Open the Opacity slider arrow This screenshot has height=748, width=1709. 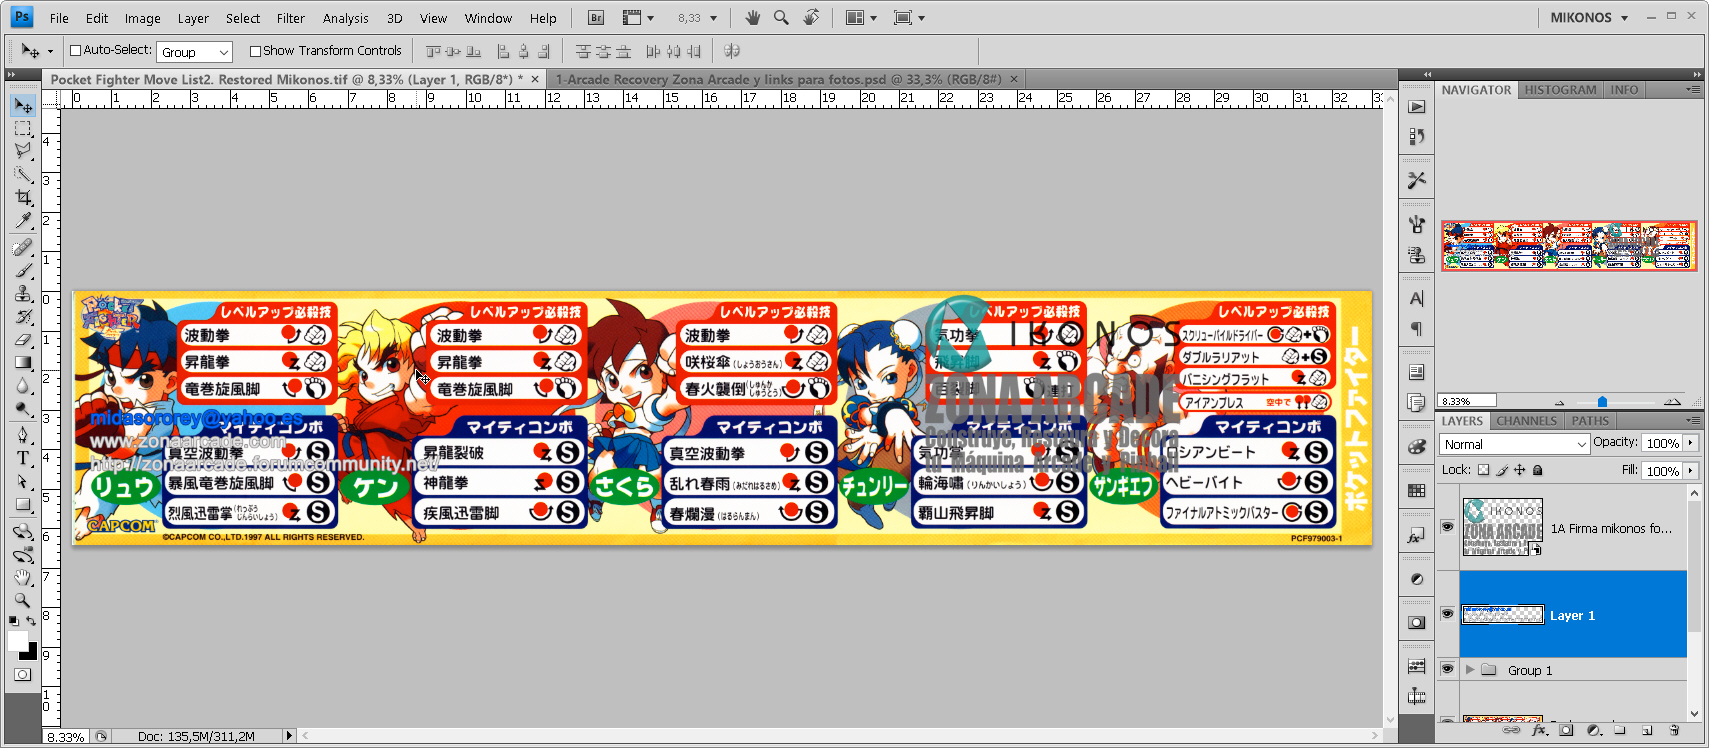click(x=1691, y=443)
